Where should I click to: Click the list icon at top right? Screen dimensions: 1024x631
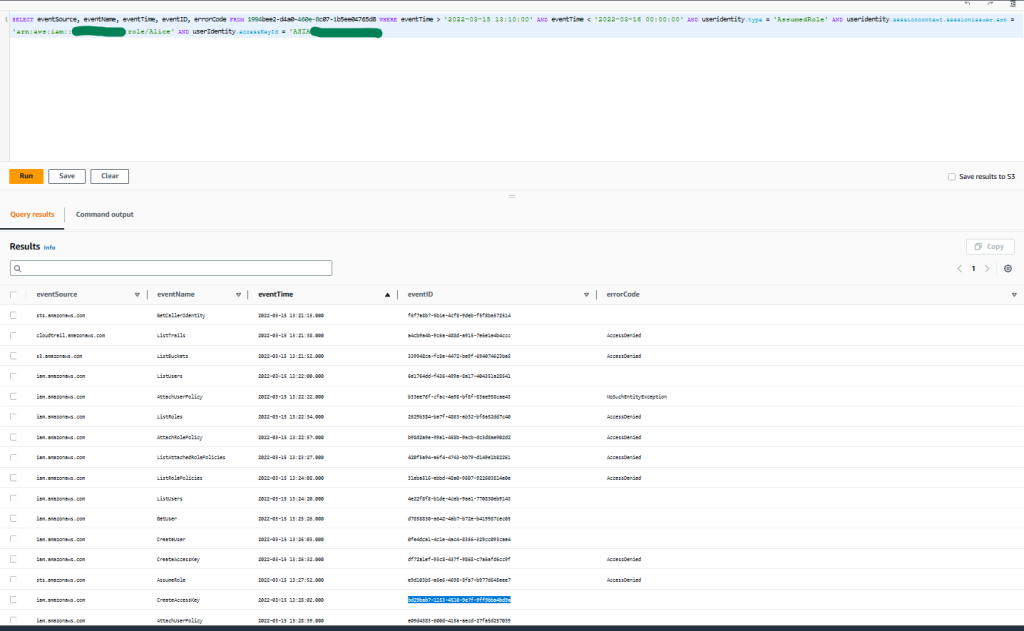click(x=1013, y=4)
